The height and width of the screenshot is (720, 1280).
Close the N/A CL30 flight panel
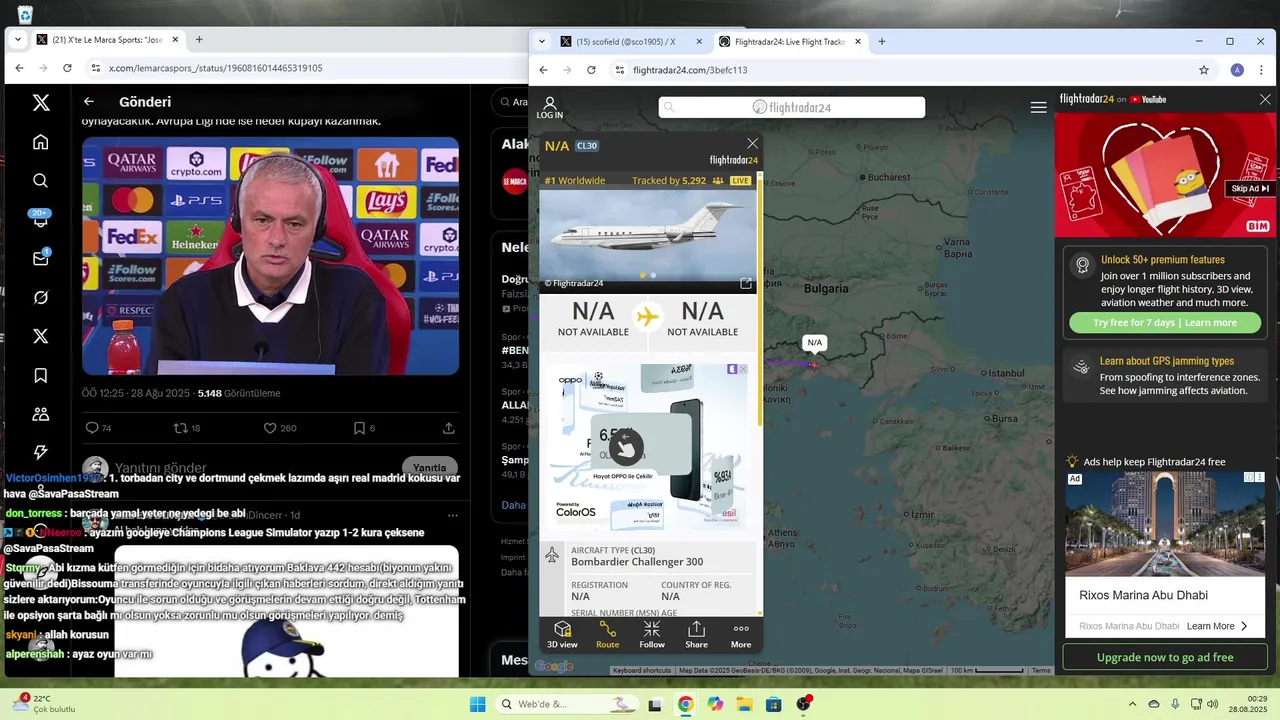tap(753, 144)
